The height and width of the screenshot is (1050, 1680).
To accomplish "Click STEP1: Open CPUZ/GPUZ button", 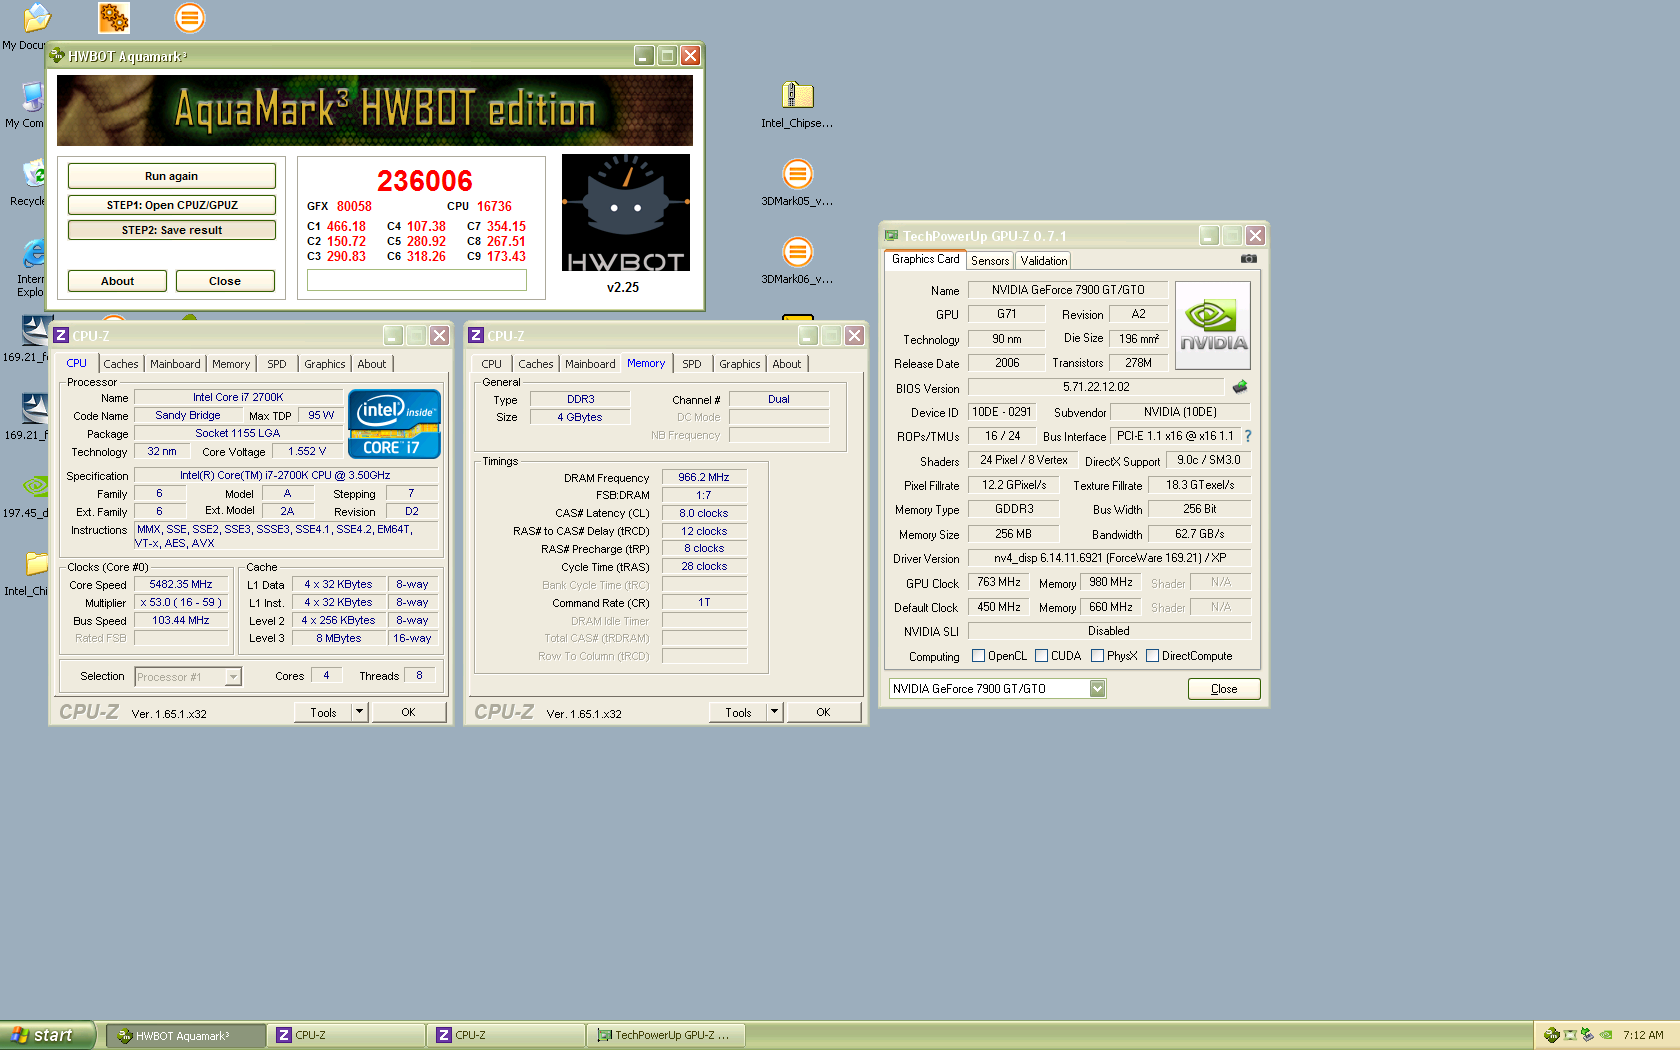I will 171,205.
